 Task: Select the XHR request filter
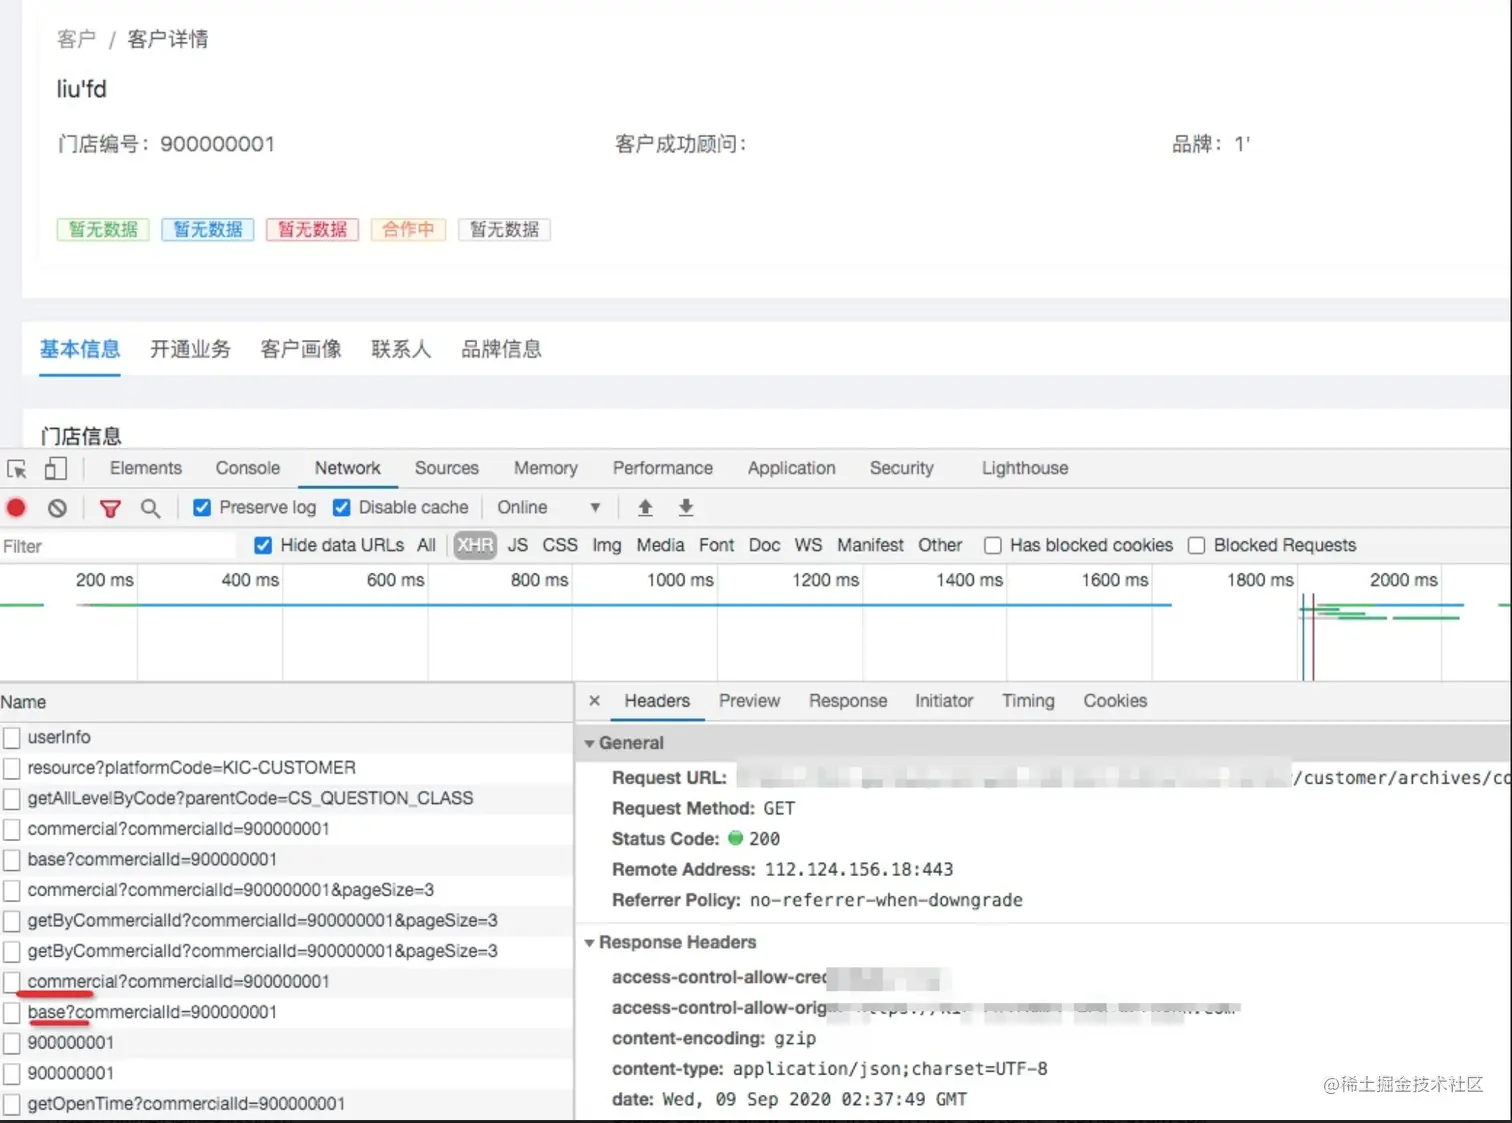coord(475,545)
